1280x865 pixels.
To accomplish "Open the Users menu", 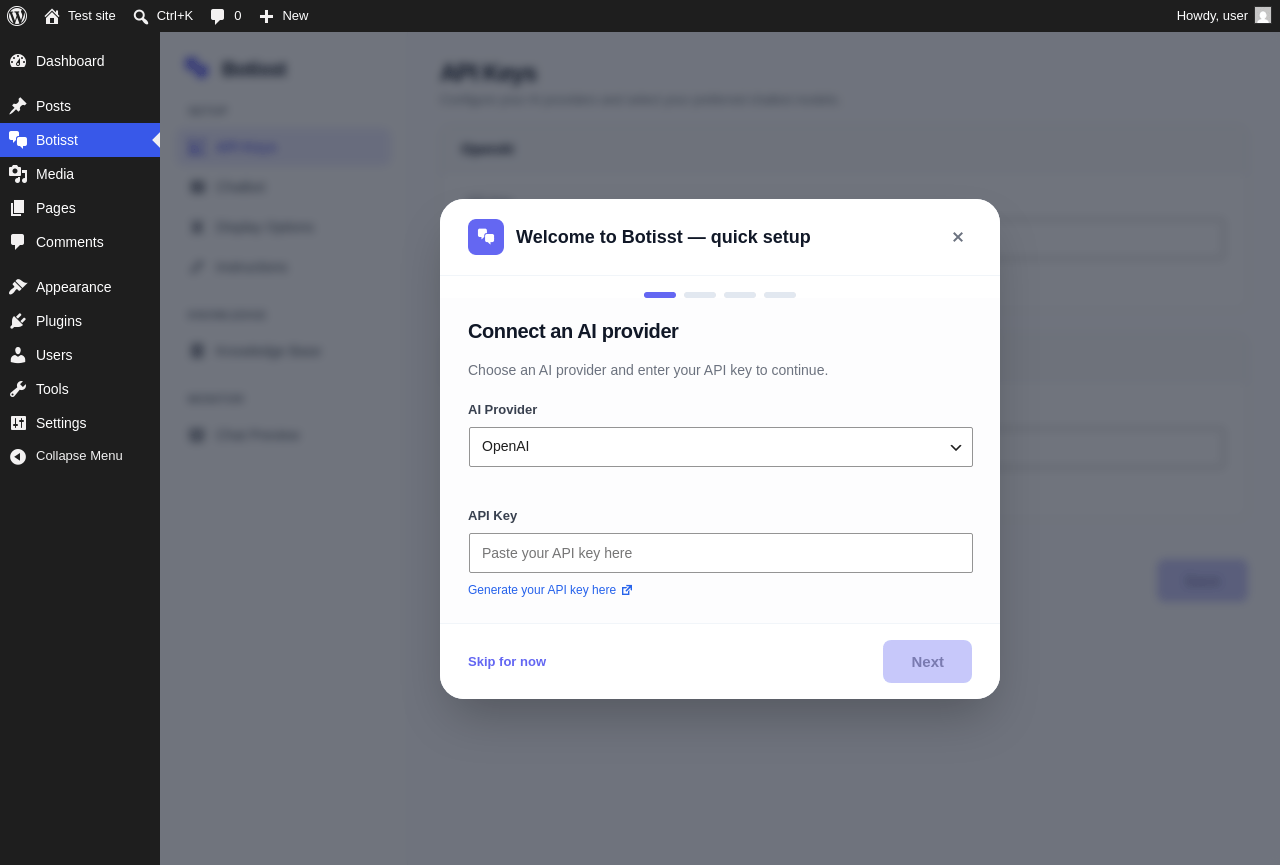I will click(80, 355).
